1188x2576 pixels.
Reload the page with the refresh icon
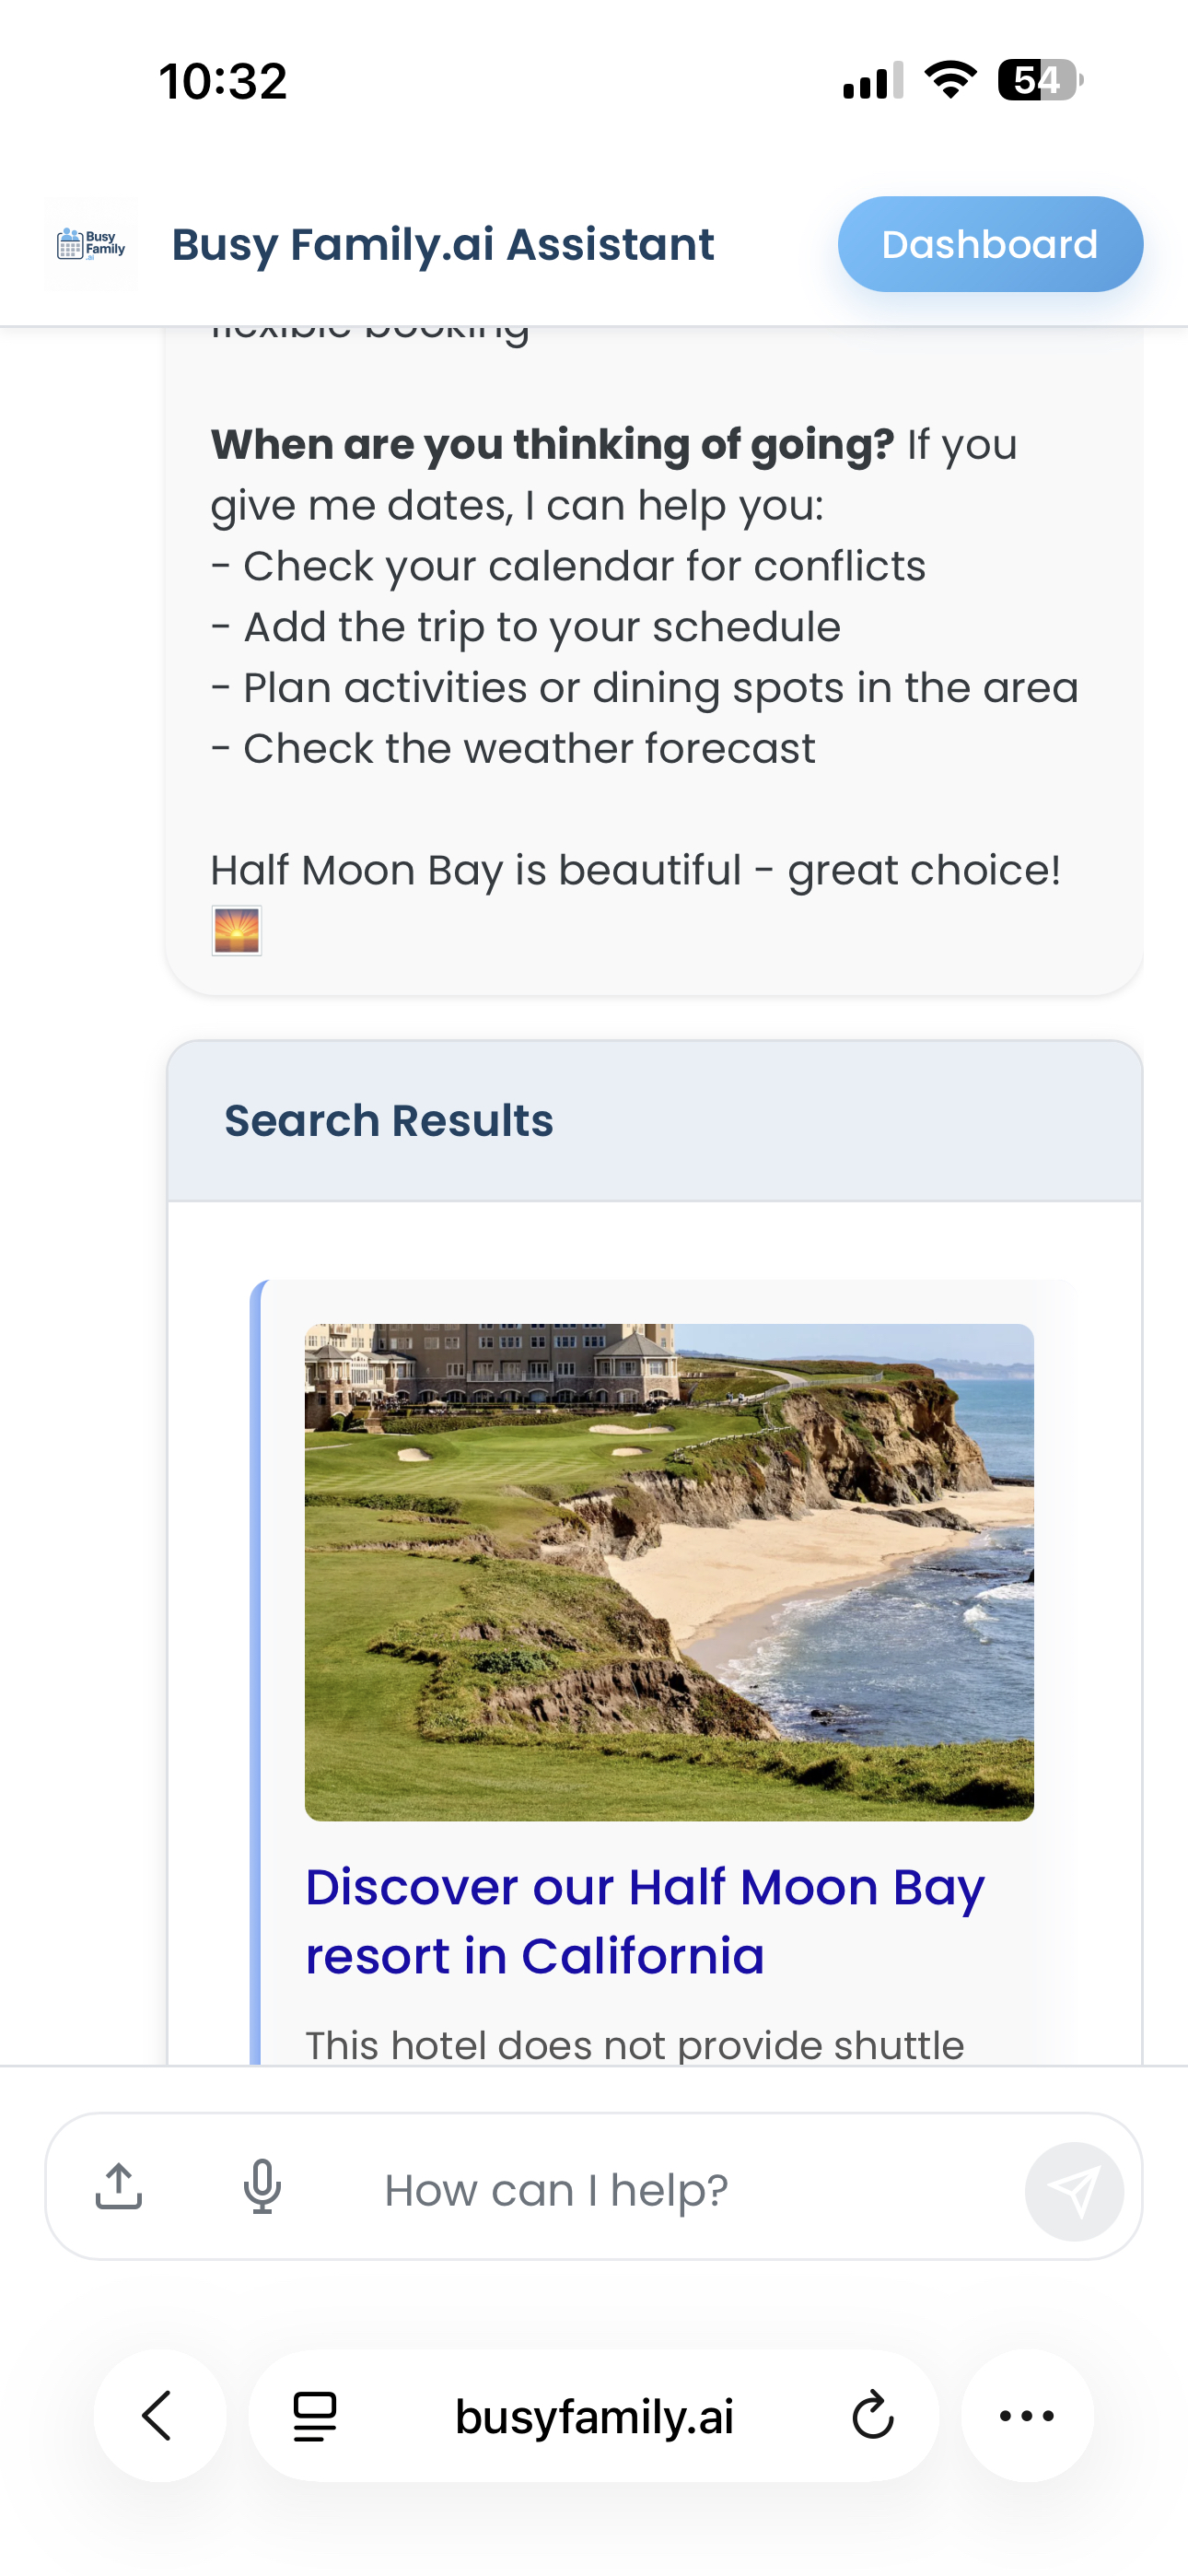[871, 2417]
